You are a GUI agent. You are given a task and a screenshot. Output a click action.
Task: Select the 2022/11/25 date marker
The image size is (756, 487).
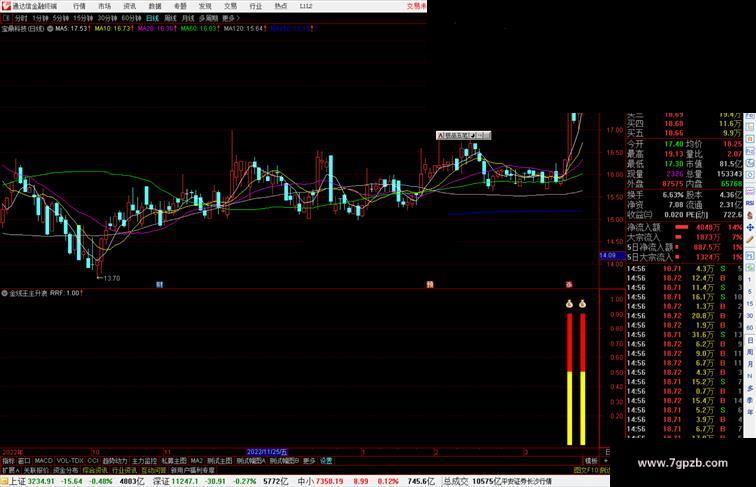point(267,452)
